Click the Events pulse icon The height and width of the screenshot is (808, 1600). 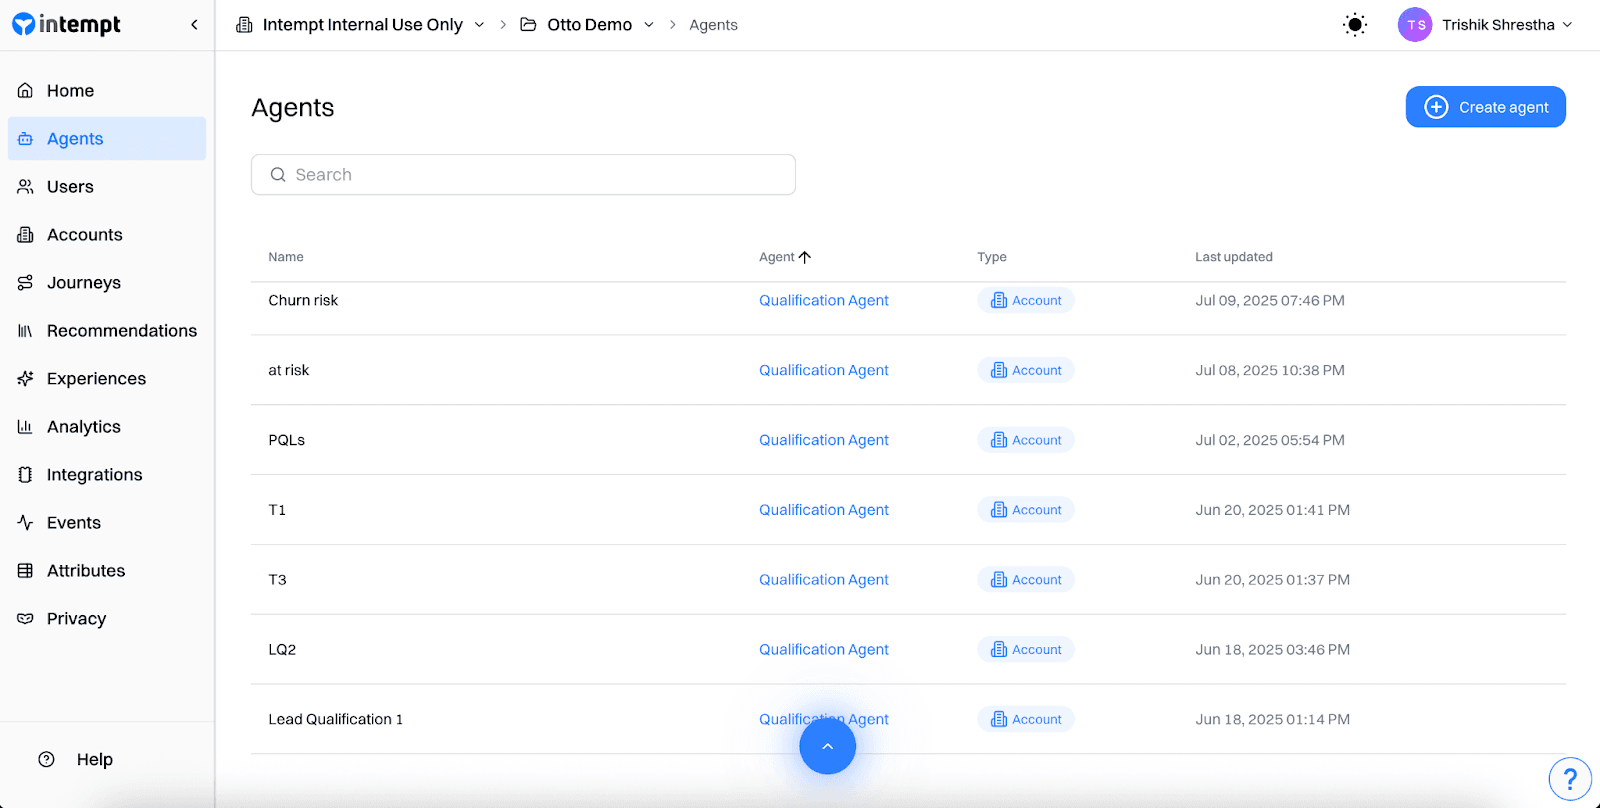(26, 523)
